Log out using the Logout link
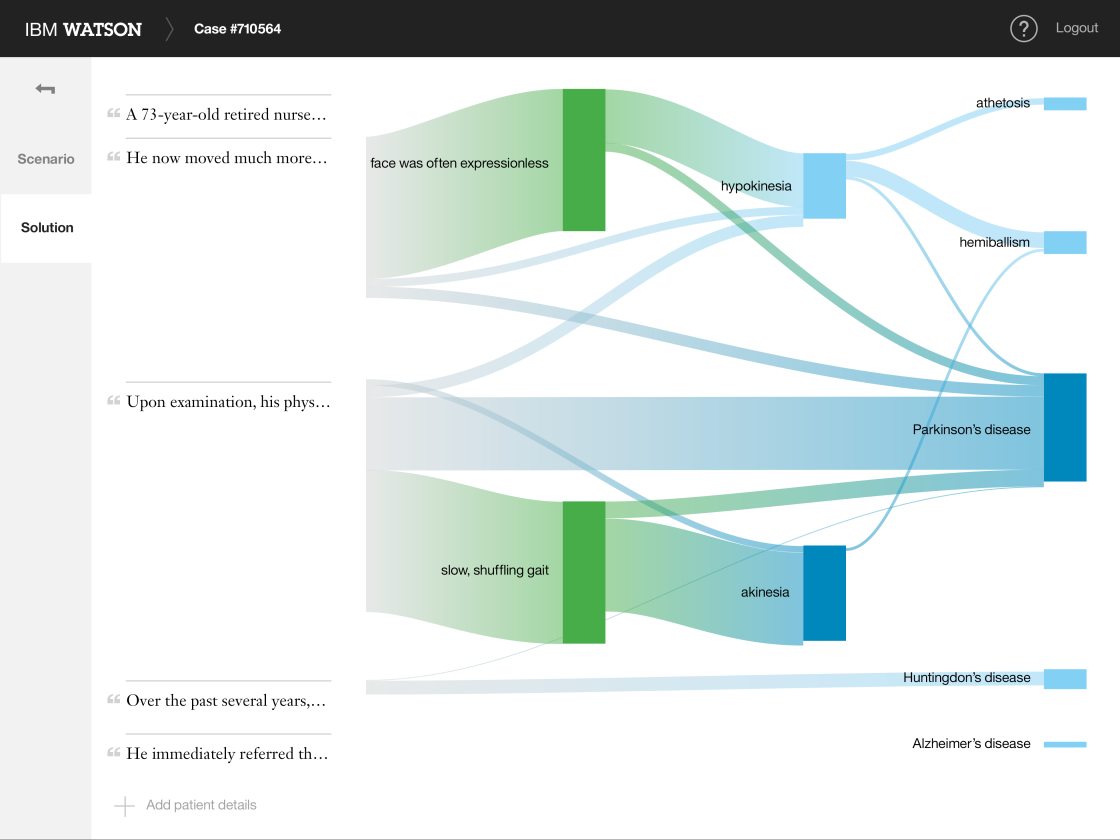Image resolution: width=1120 pixels, height=840 pixels. click(x=1076, y=28)
